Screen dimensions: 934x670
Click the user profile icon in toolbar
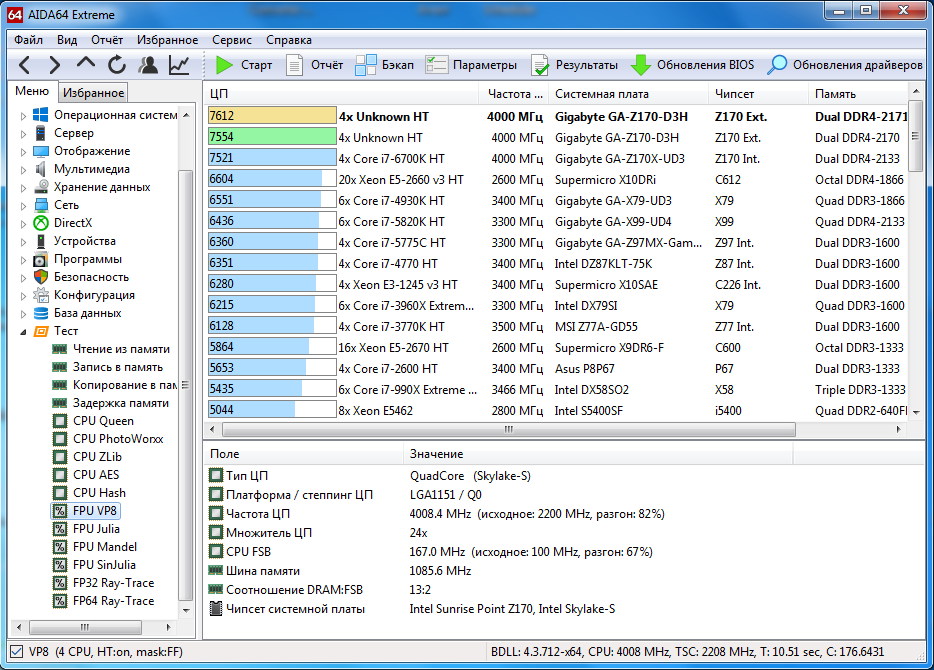(x=148, y=64)
